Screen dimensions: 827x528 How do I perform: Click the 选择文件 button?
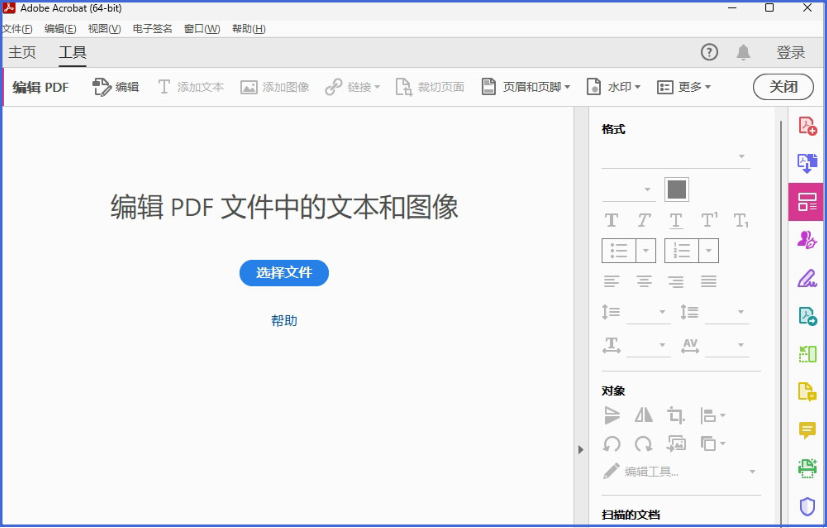coord(284,272)
